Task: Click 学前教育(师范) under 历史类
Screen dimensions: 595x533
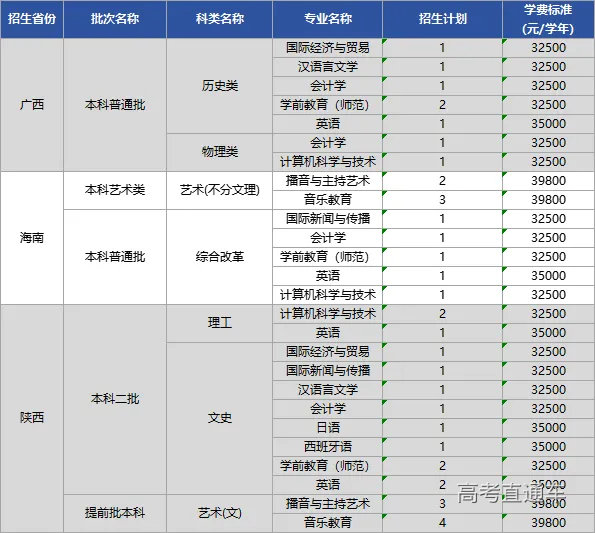Action: tap(327, 105)
